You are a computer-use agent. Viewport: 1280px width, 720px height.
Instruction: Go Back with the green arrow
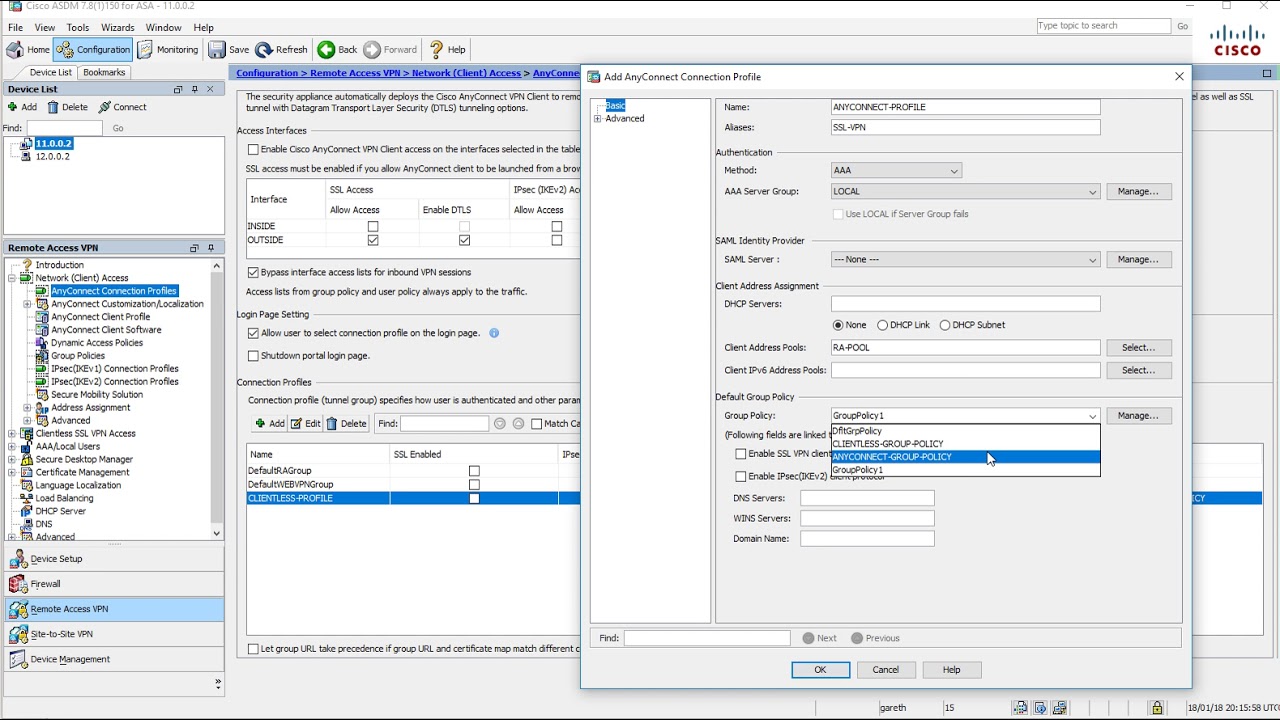pyautogui.click(x=338, y=49)
